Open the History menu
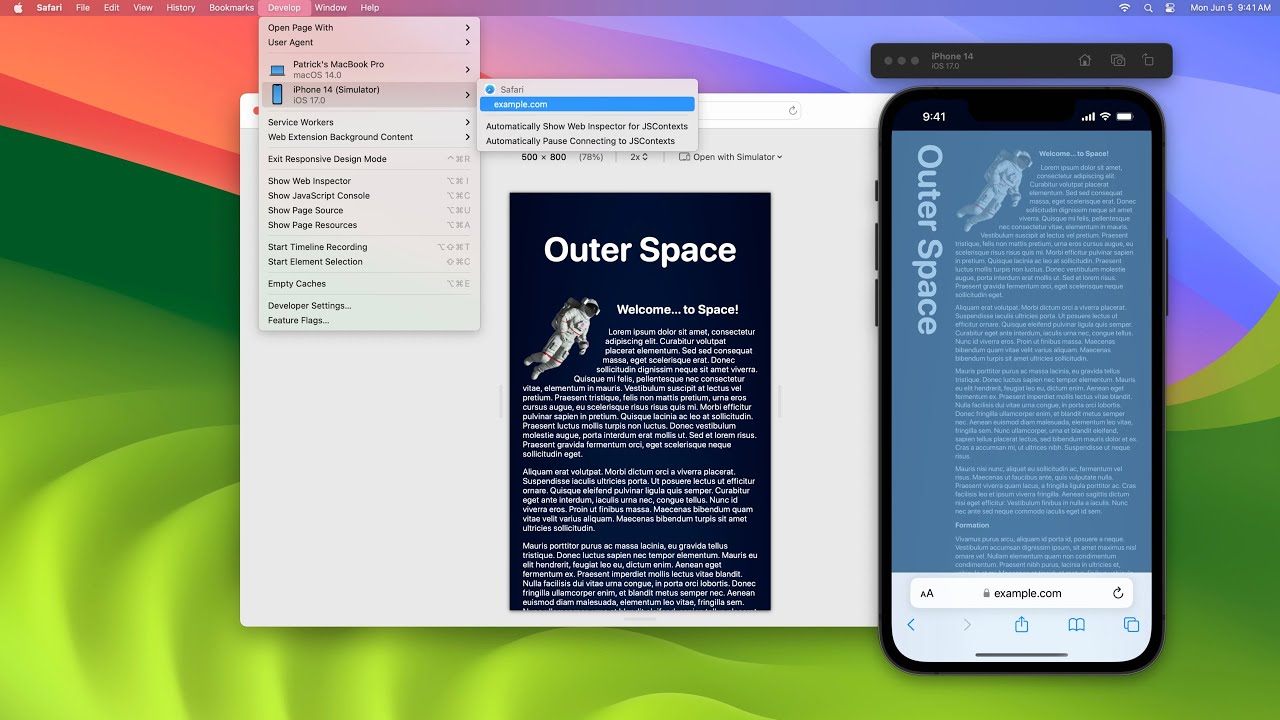The width and height of the screenshot is (1280, 720). click(x=181, y=7)
